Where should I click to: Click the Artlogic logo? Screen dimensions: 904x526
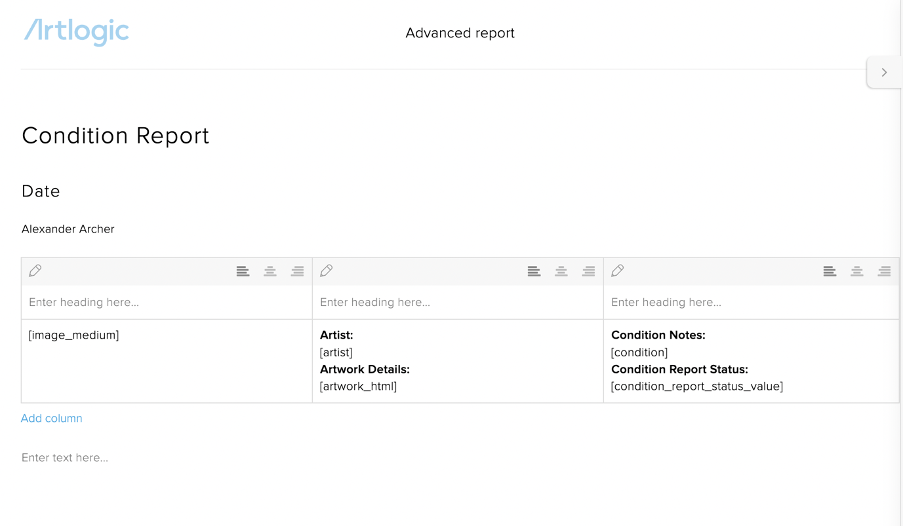(x=76, y=32)
